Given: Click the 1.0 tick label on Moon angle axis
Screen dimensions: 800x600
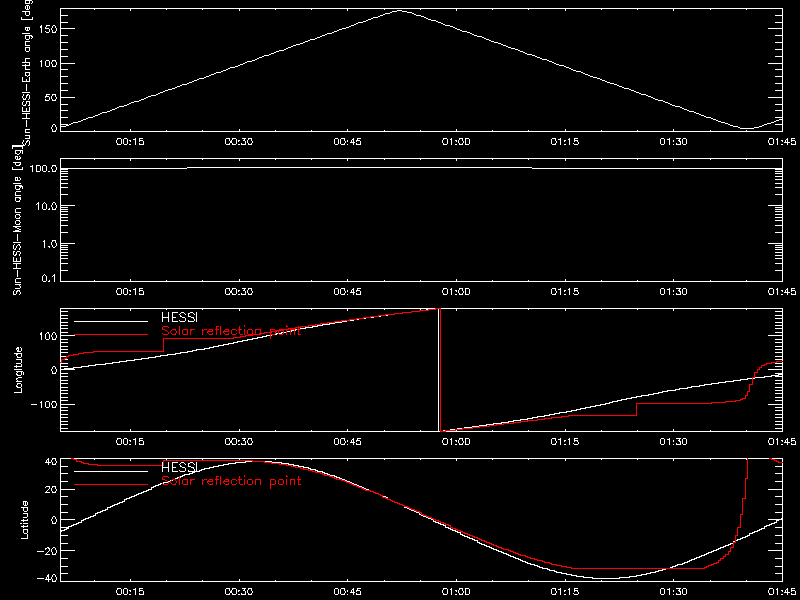Looking at the screenshot, I should click(49, 244).
